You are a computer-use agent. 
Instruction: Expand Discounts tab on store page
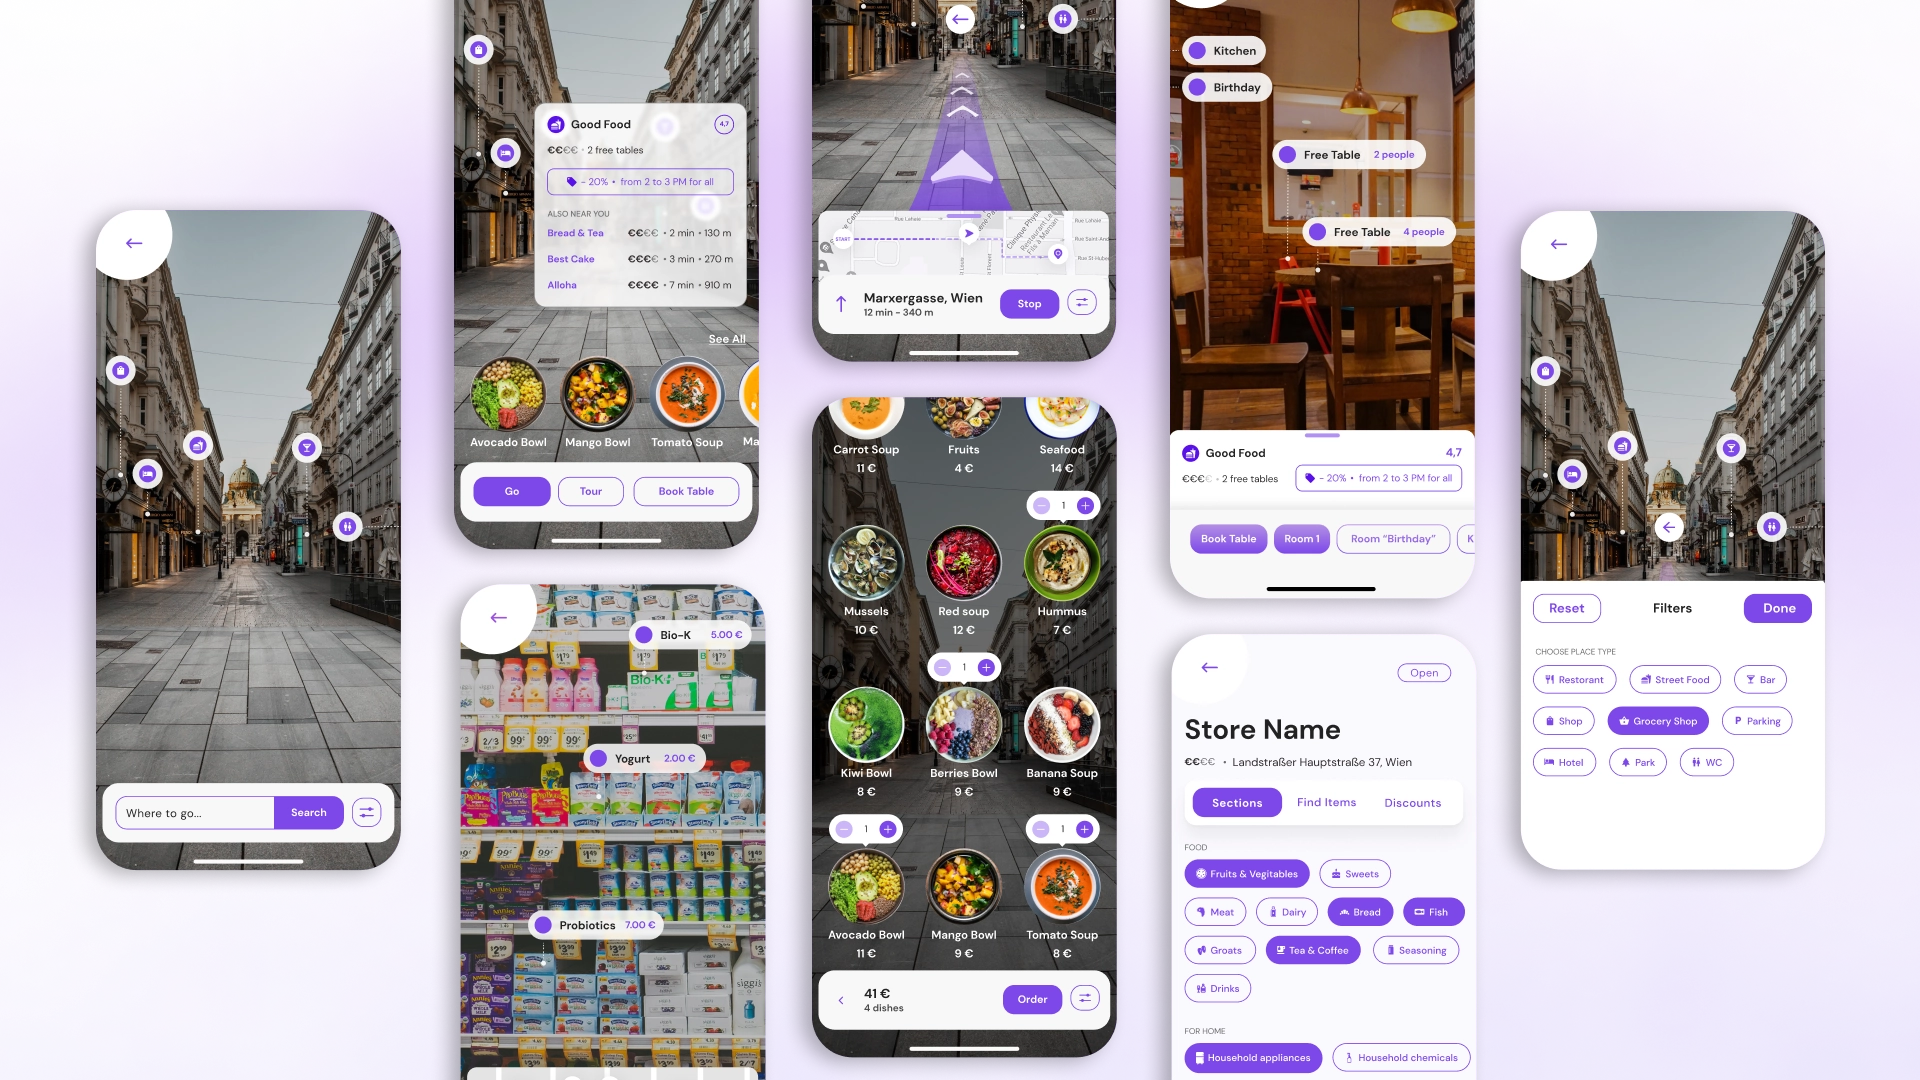(1412, 803)
